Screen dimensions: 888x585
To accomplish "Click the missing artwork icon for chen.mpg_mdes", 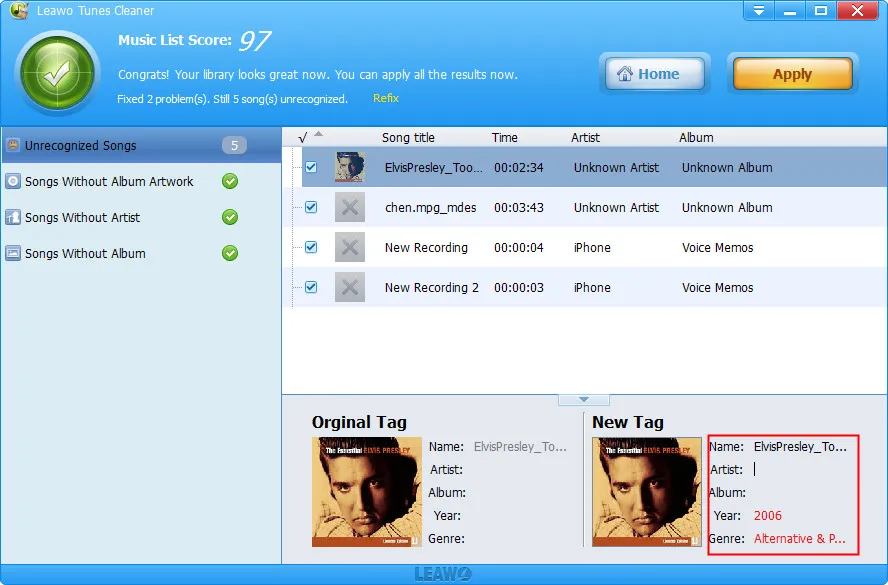I will [349, 207].
